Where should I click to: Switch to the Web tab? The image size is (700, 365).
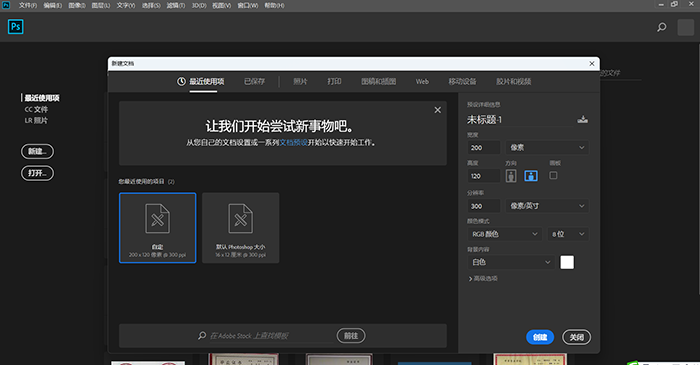click(x=422, y=81)
